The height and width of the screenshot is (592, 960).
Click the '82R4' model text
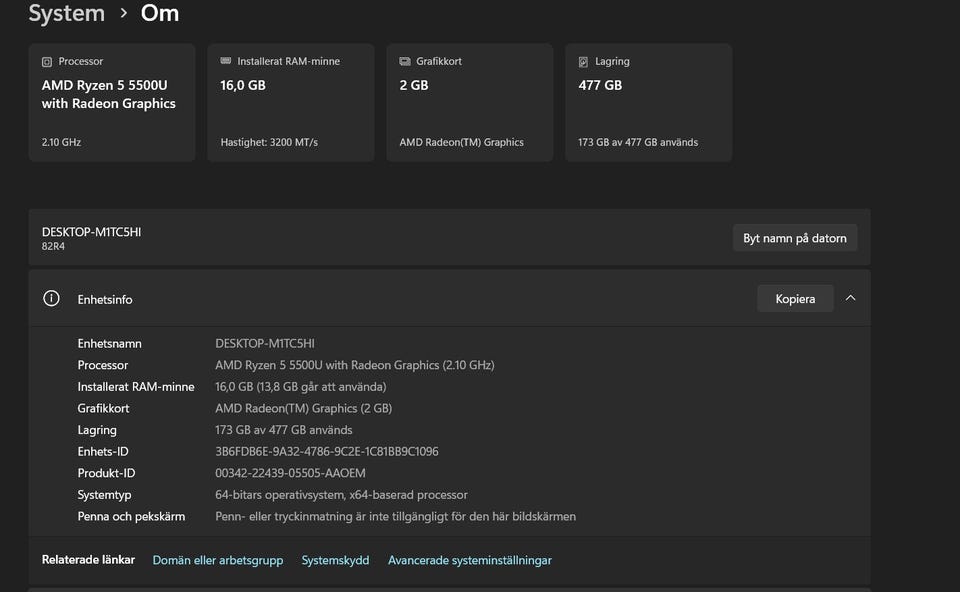coord(53,246)
